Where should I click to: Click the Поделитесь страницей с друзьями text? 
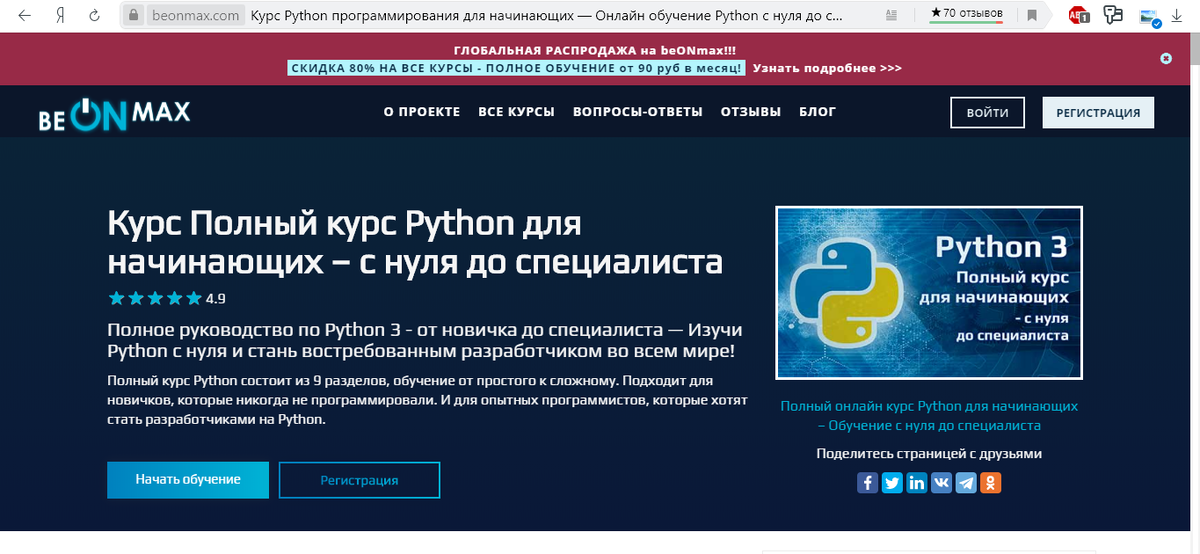(929, 453)
